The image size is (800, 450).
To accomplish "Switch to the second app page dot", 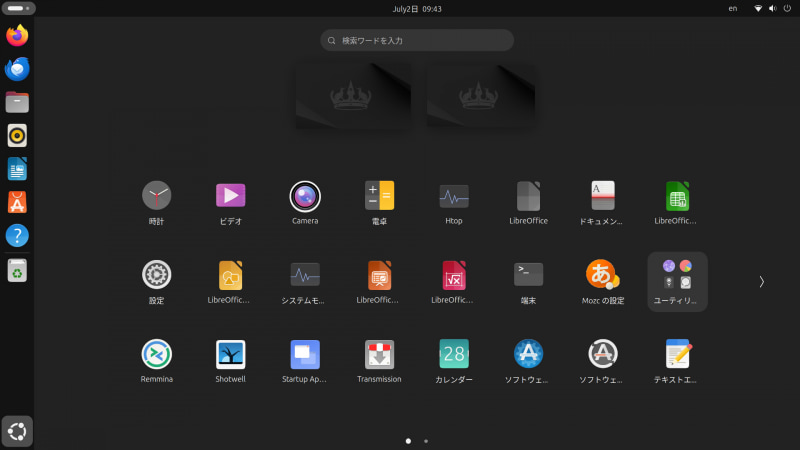I will (426, 441).
